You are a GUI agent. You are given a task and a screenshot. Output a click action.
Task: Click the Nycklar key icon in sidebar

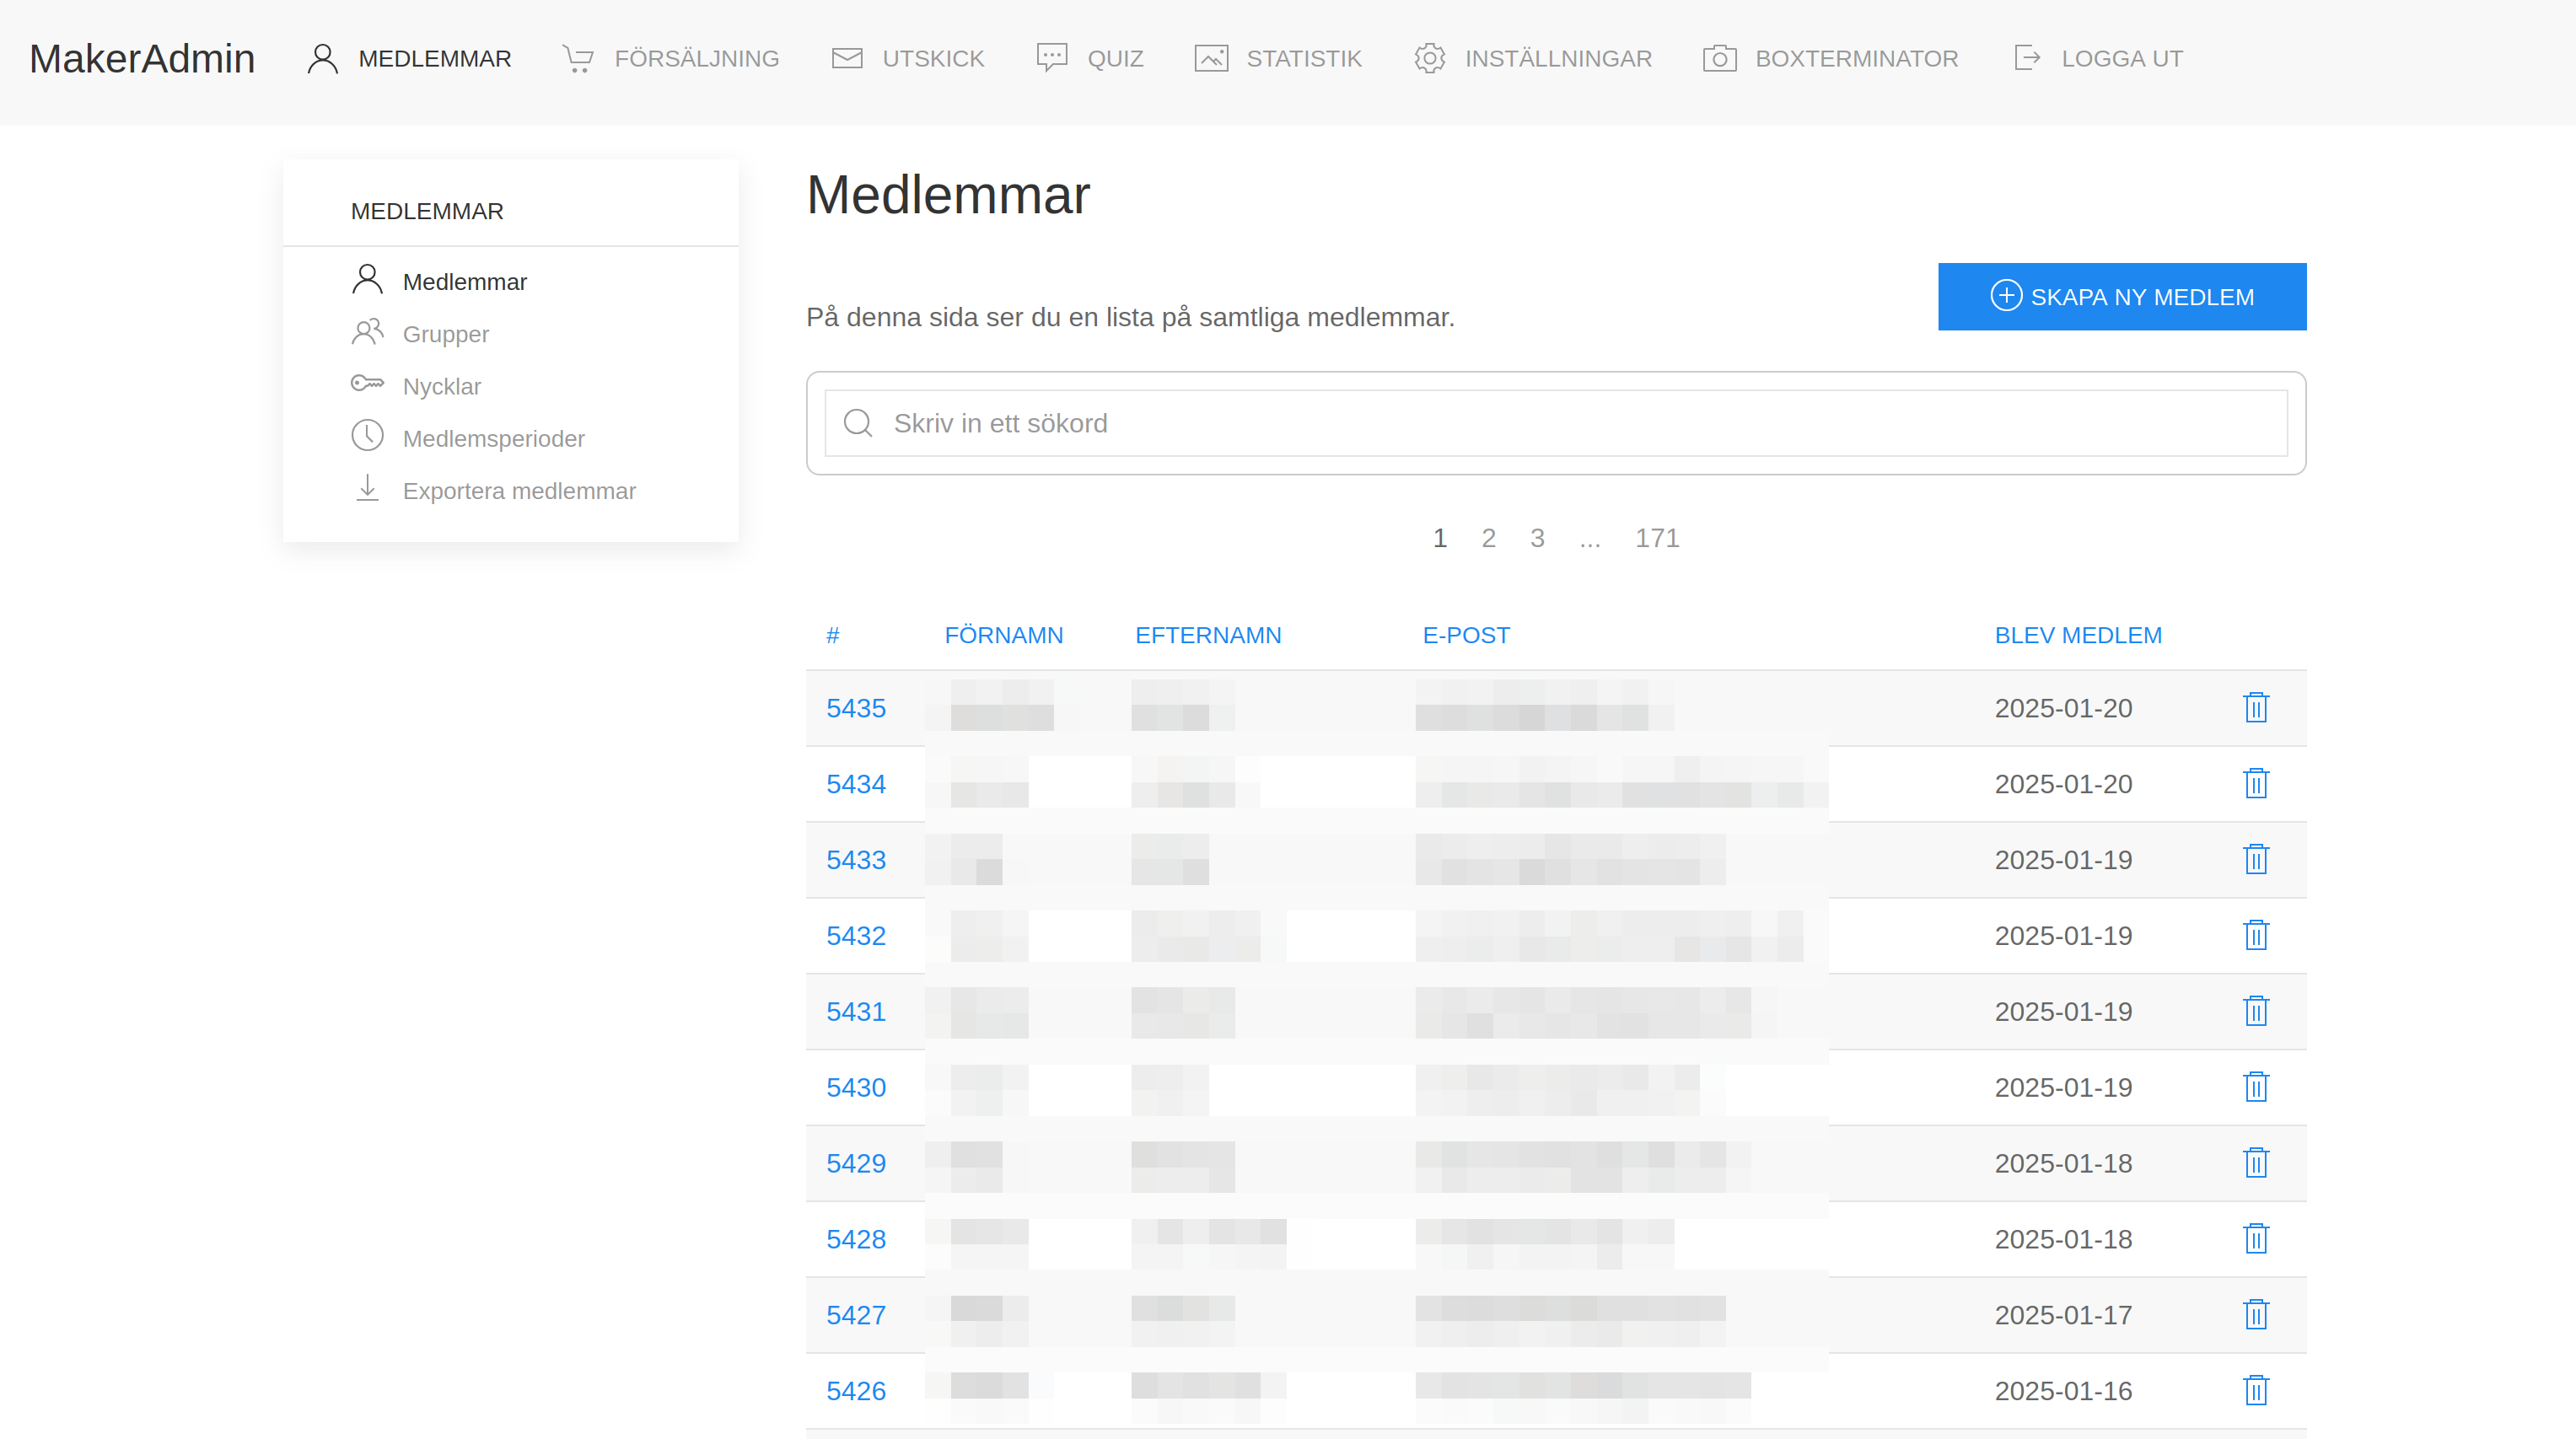[367, 384]
